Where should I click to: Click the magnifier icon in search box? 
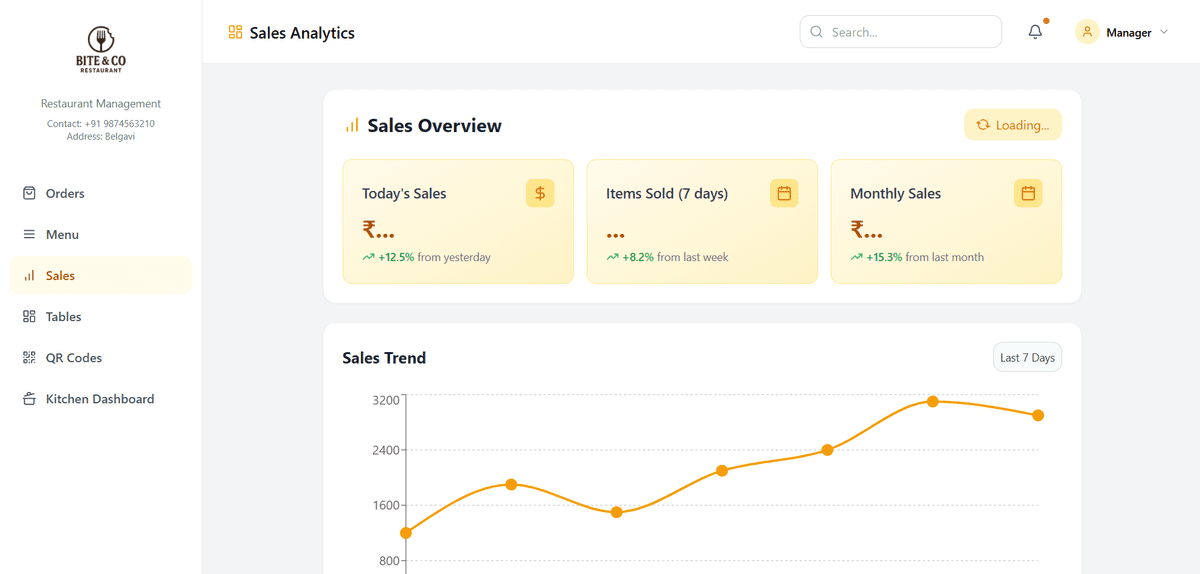click(x=817, y=32)
